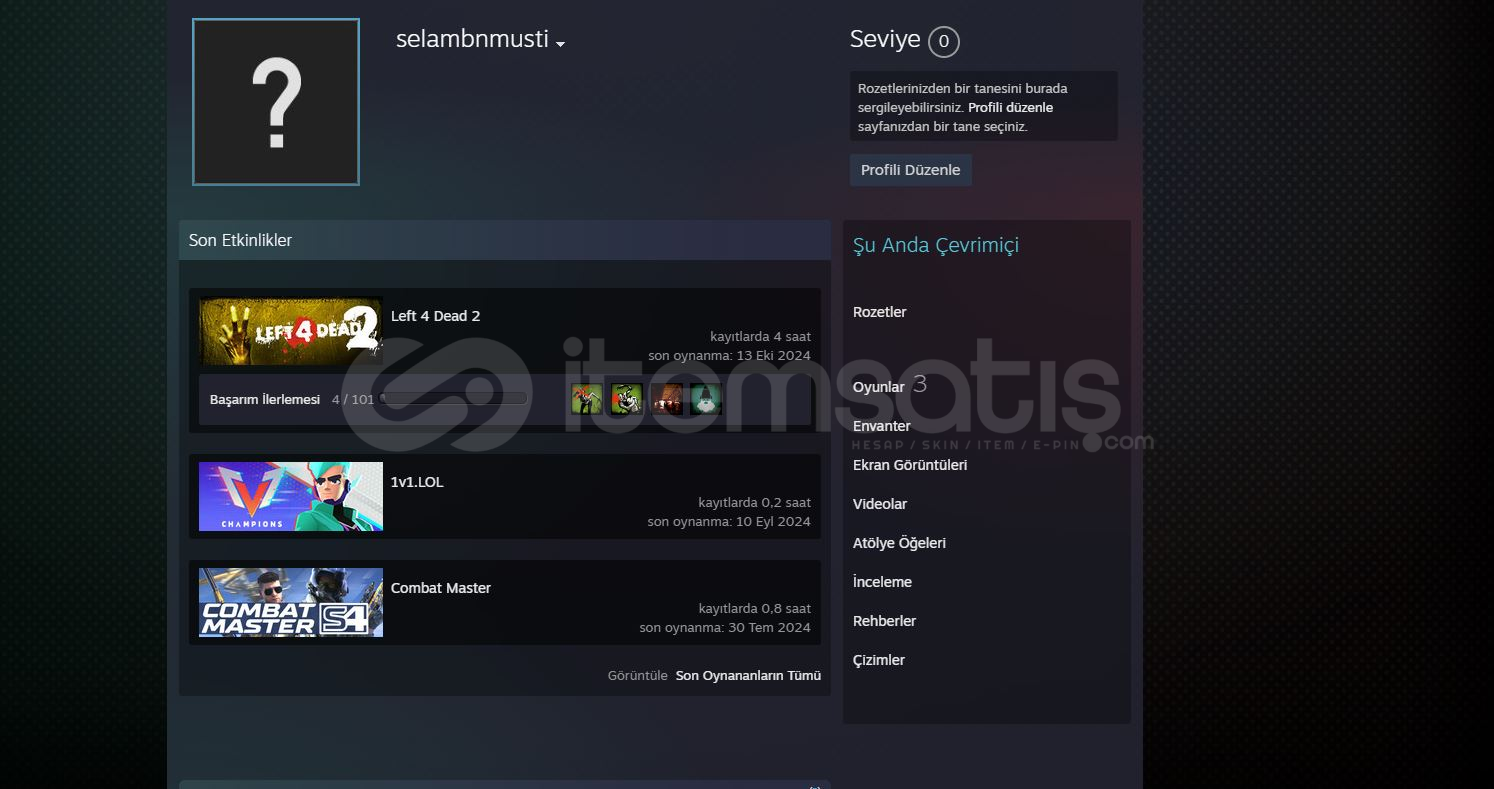Open Videolar in the profile sidebar
This screenshot has height=789, width=1494.
(880, 504)
